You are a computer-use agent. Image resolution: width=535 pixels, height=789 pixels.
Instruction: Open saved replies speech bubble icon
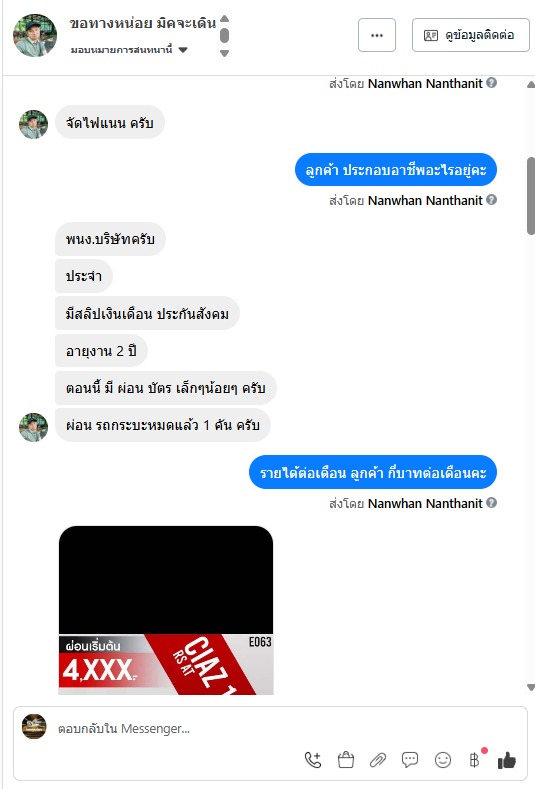coord(410,760)
